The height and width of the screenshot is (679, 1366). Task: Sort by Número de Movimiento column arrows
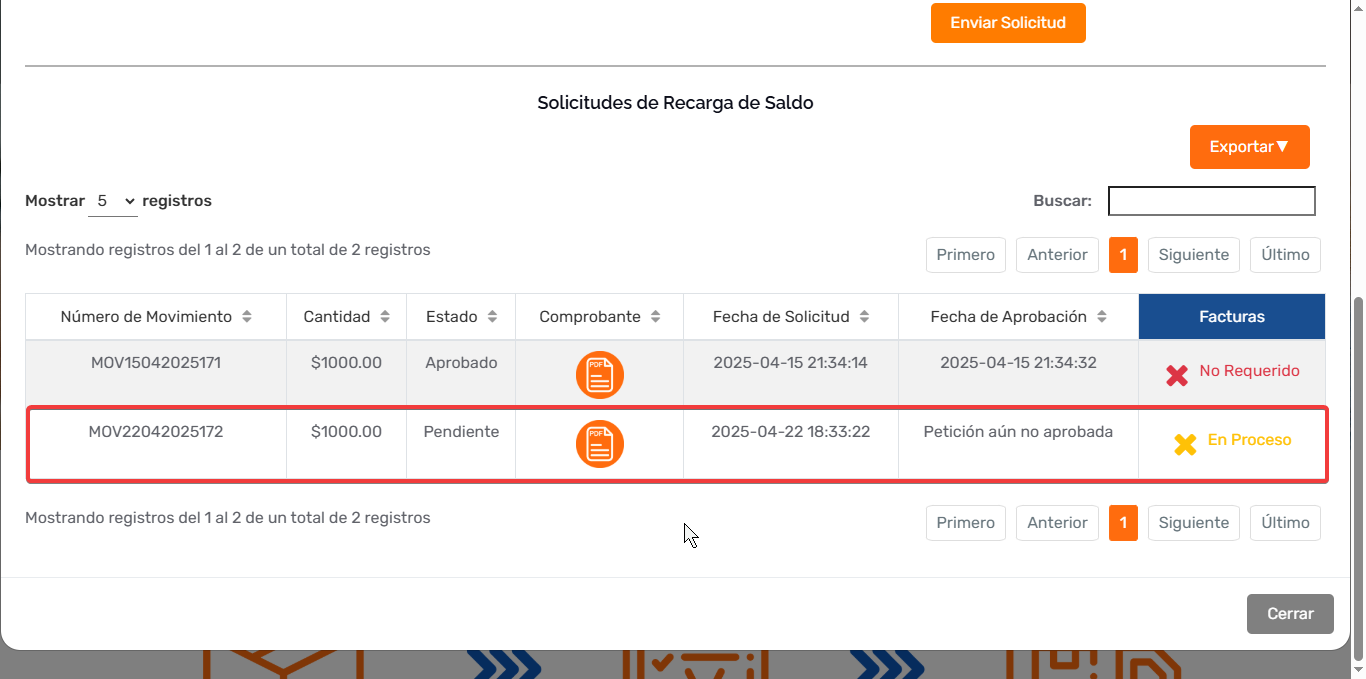point(247,316)
